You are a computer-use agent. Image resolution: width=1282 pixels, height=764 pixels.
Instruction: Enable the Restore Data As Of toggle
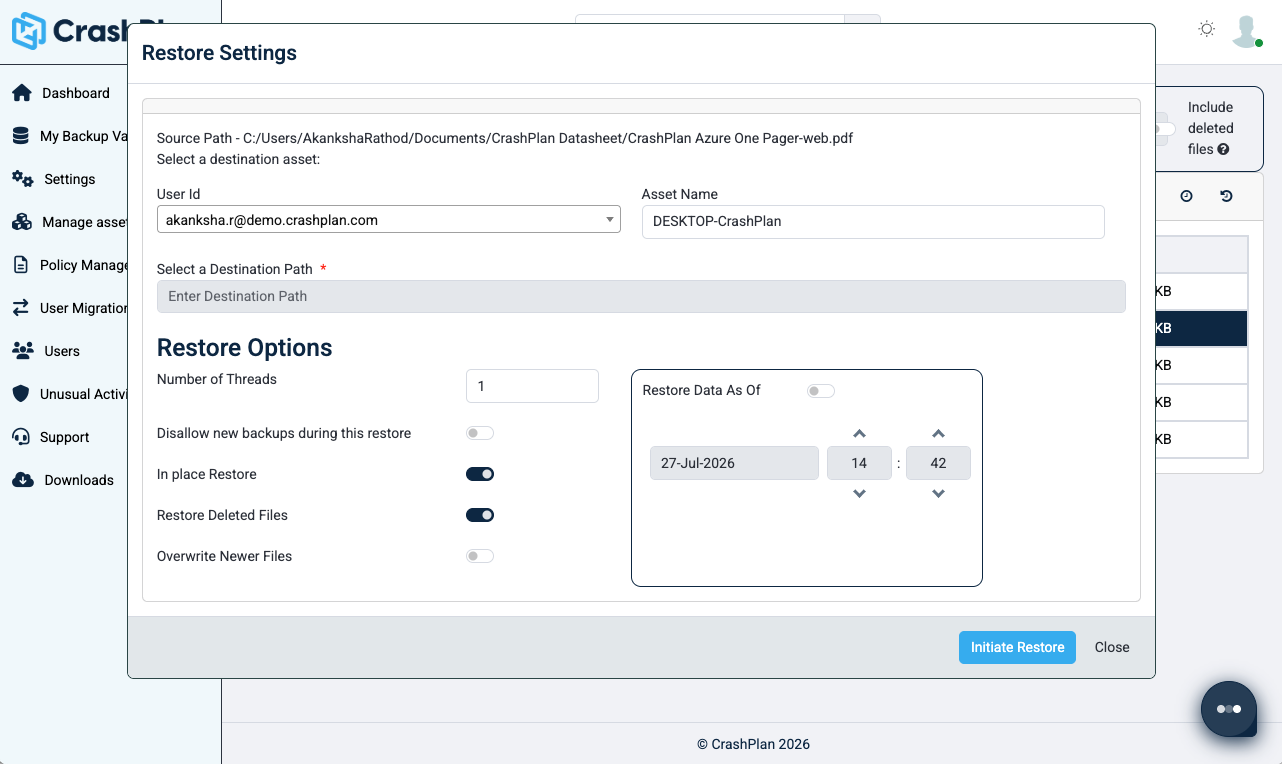(x=821, y=391)
